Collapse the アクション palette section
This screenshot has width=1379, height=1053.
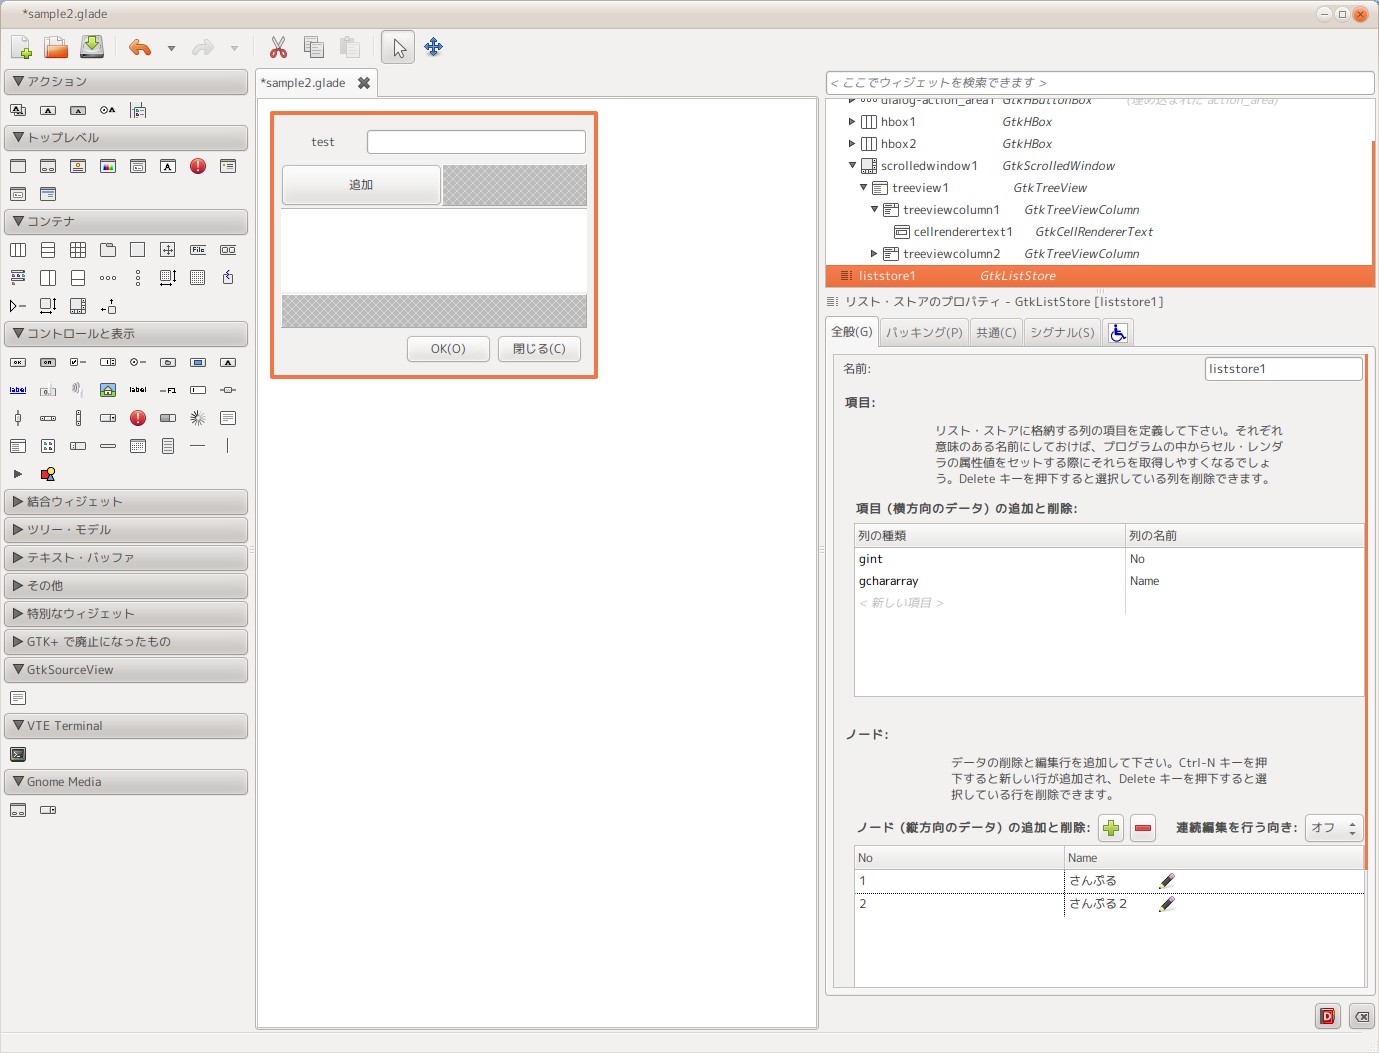pyautogui.click(x=126, y=82)
